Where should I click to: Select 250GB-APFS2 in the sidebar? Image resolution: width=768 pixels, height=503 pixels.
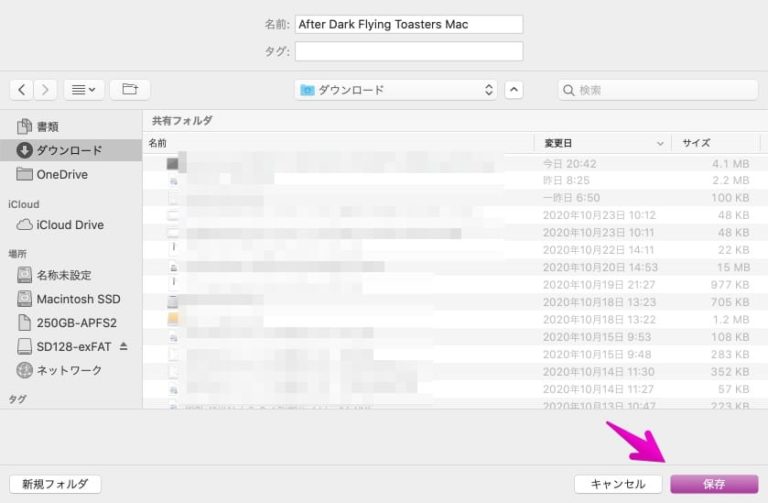[x=71, y=323]
